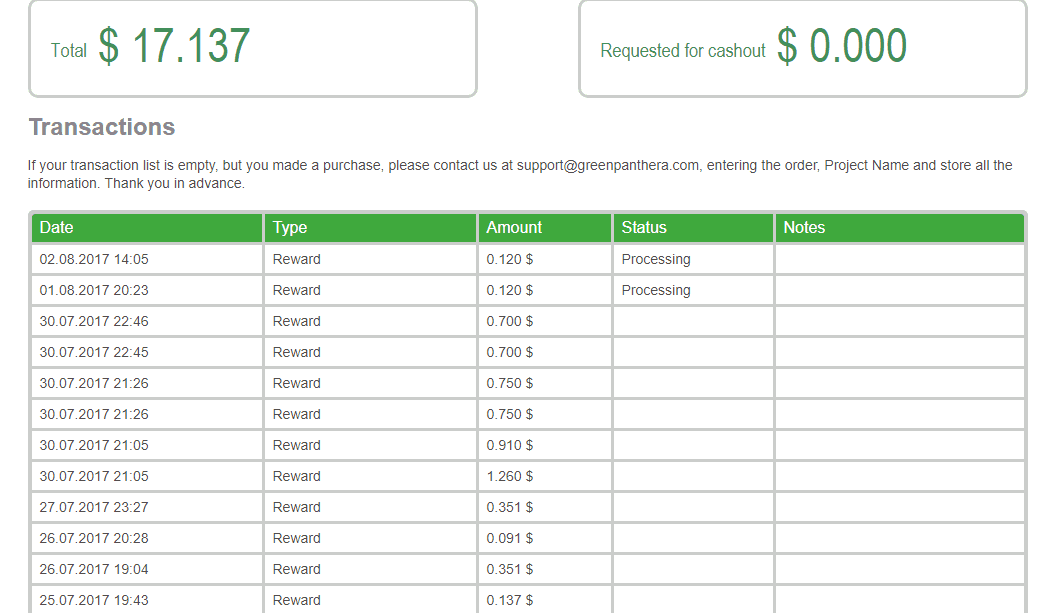Image resolution: width=1039 pixels, height=613 pixels.
Task: Click the support@greenpanthera.com email address
Action: click(608, 166)
